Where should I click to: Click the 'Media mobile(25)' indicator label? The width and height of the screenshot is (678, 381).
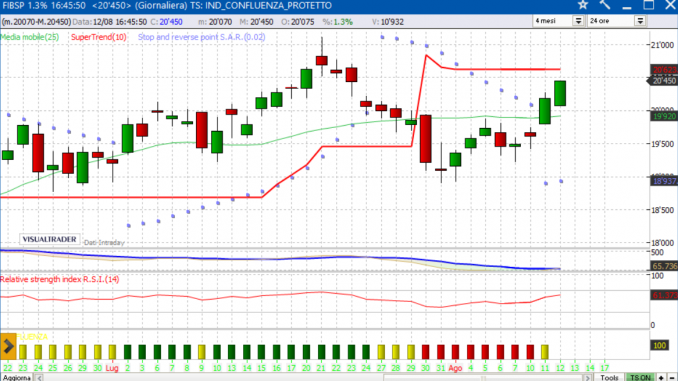[29, 37]
